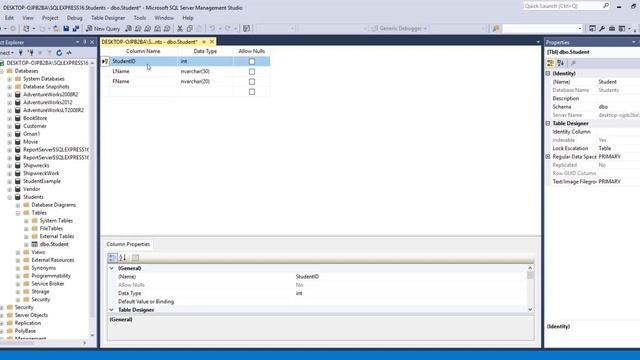This screenshot has width=640, height=360.
Task: Collapse the Tables folder
Action: [x=18, y=213]
